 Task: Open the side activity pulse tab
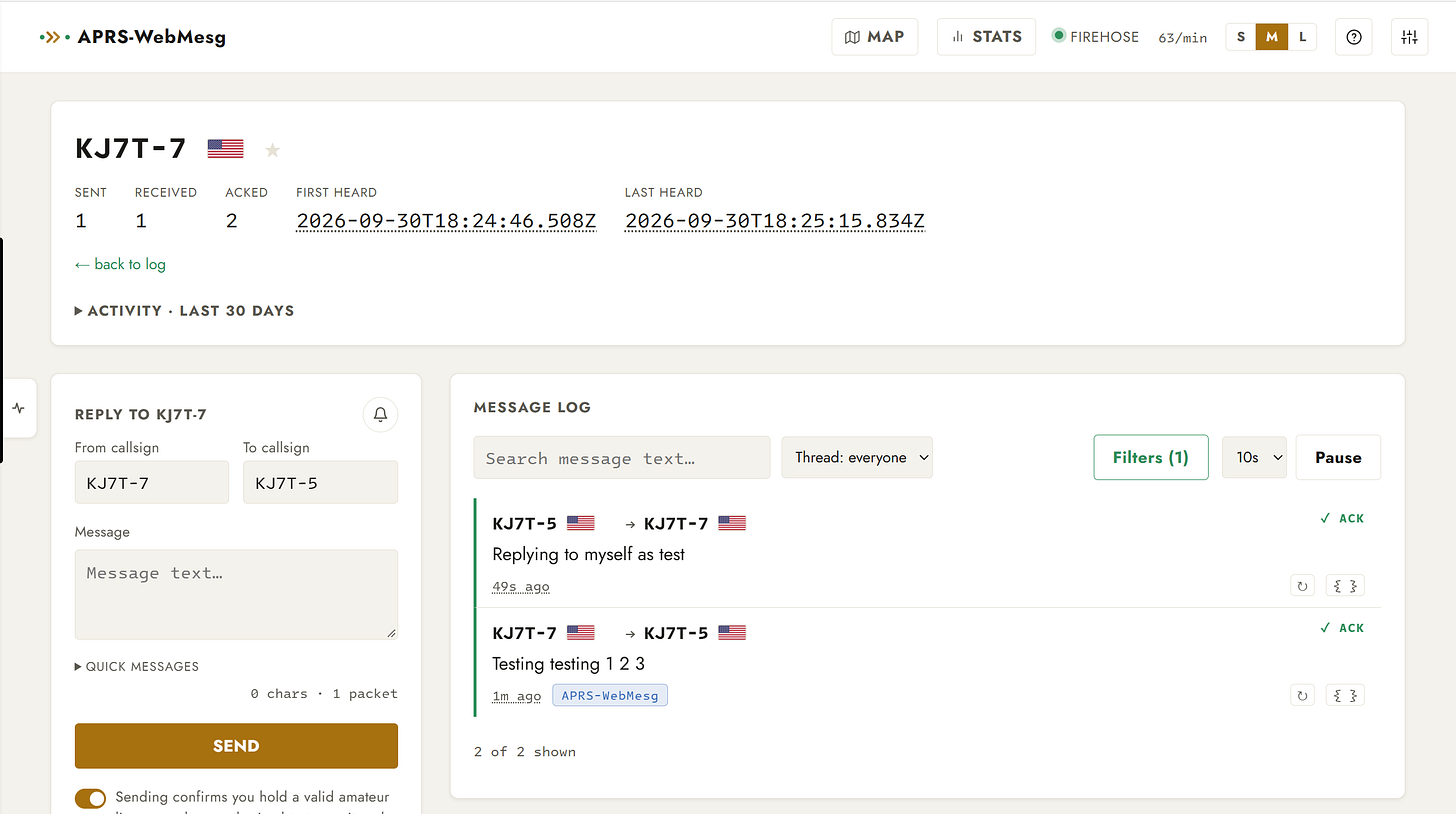tap(19, 408)
